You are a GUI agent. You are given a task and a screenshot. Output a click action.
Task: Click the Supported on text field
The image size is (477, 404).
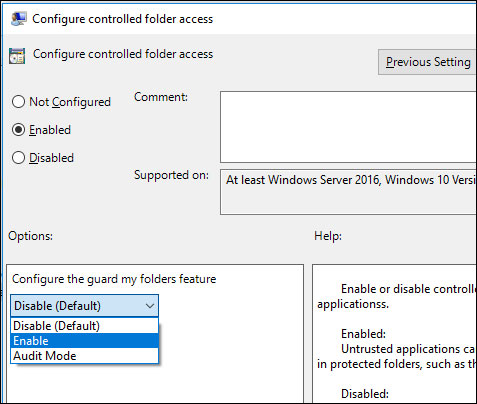pyautogui.click(x=348, y=192)
